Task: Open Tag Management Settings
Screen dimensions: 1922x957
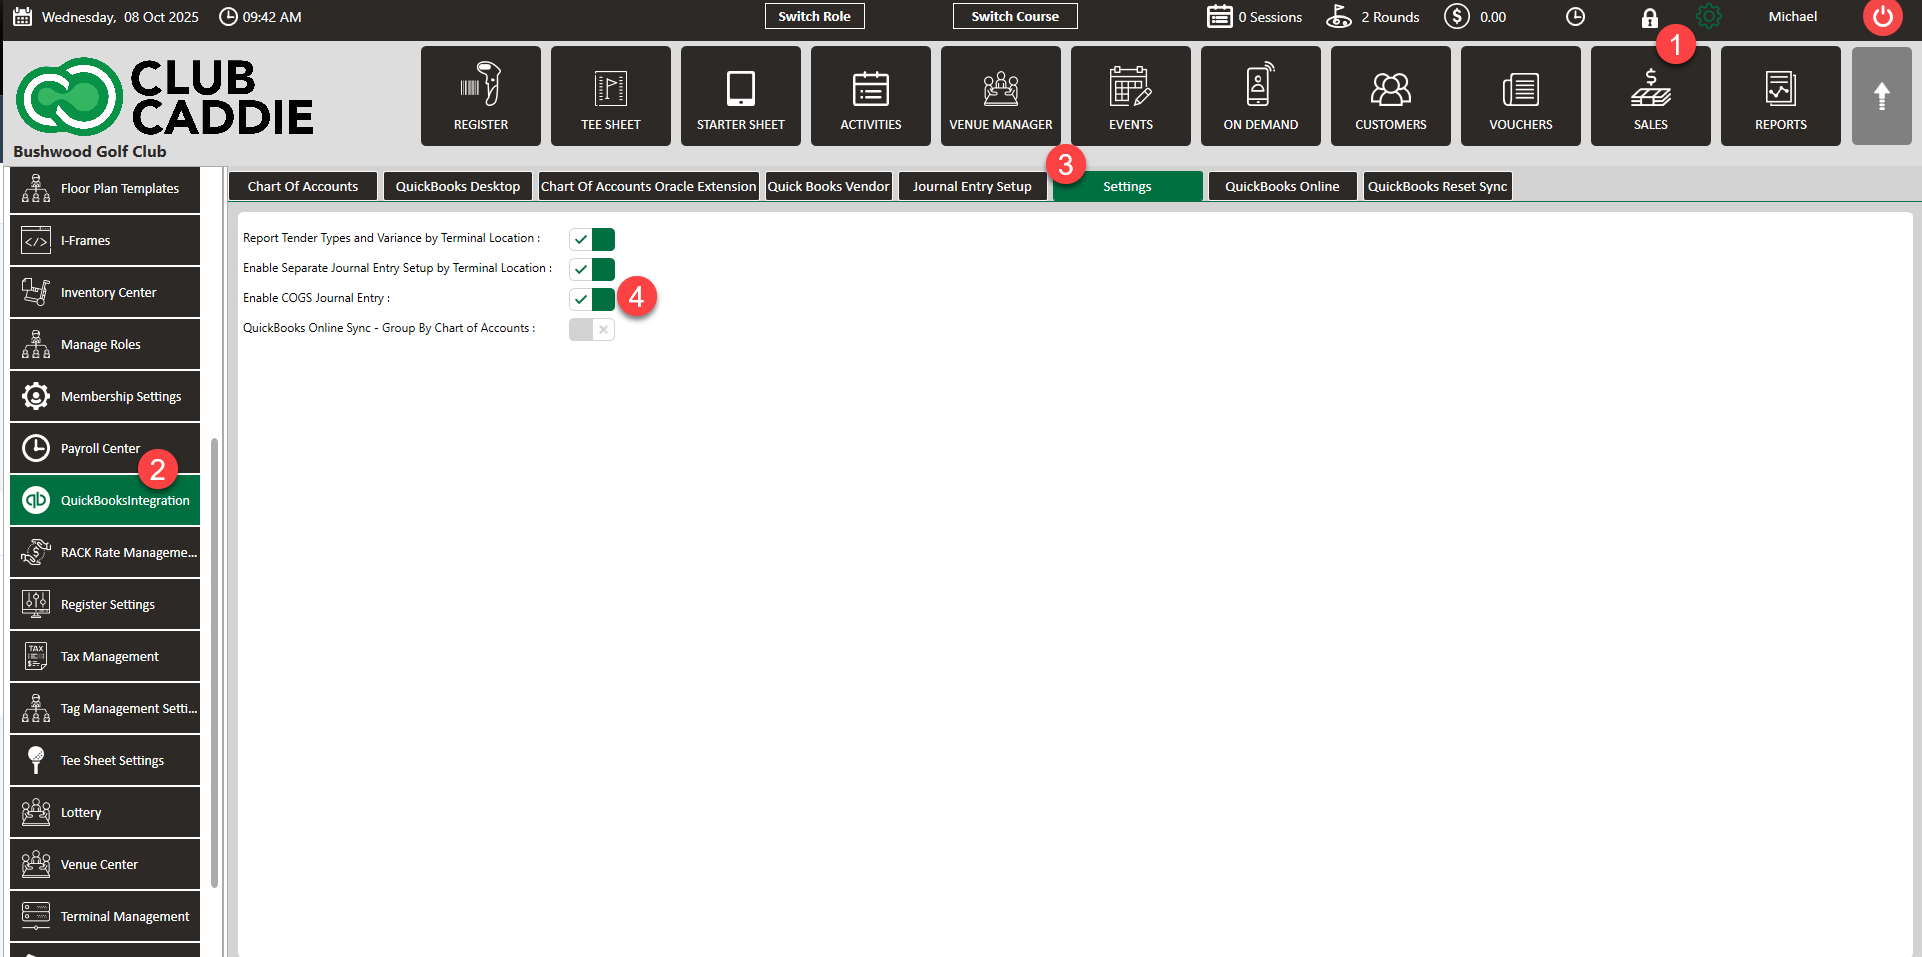Action: click(105, 708)
